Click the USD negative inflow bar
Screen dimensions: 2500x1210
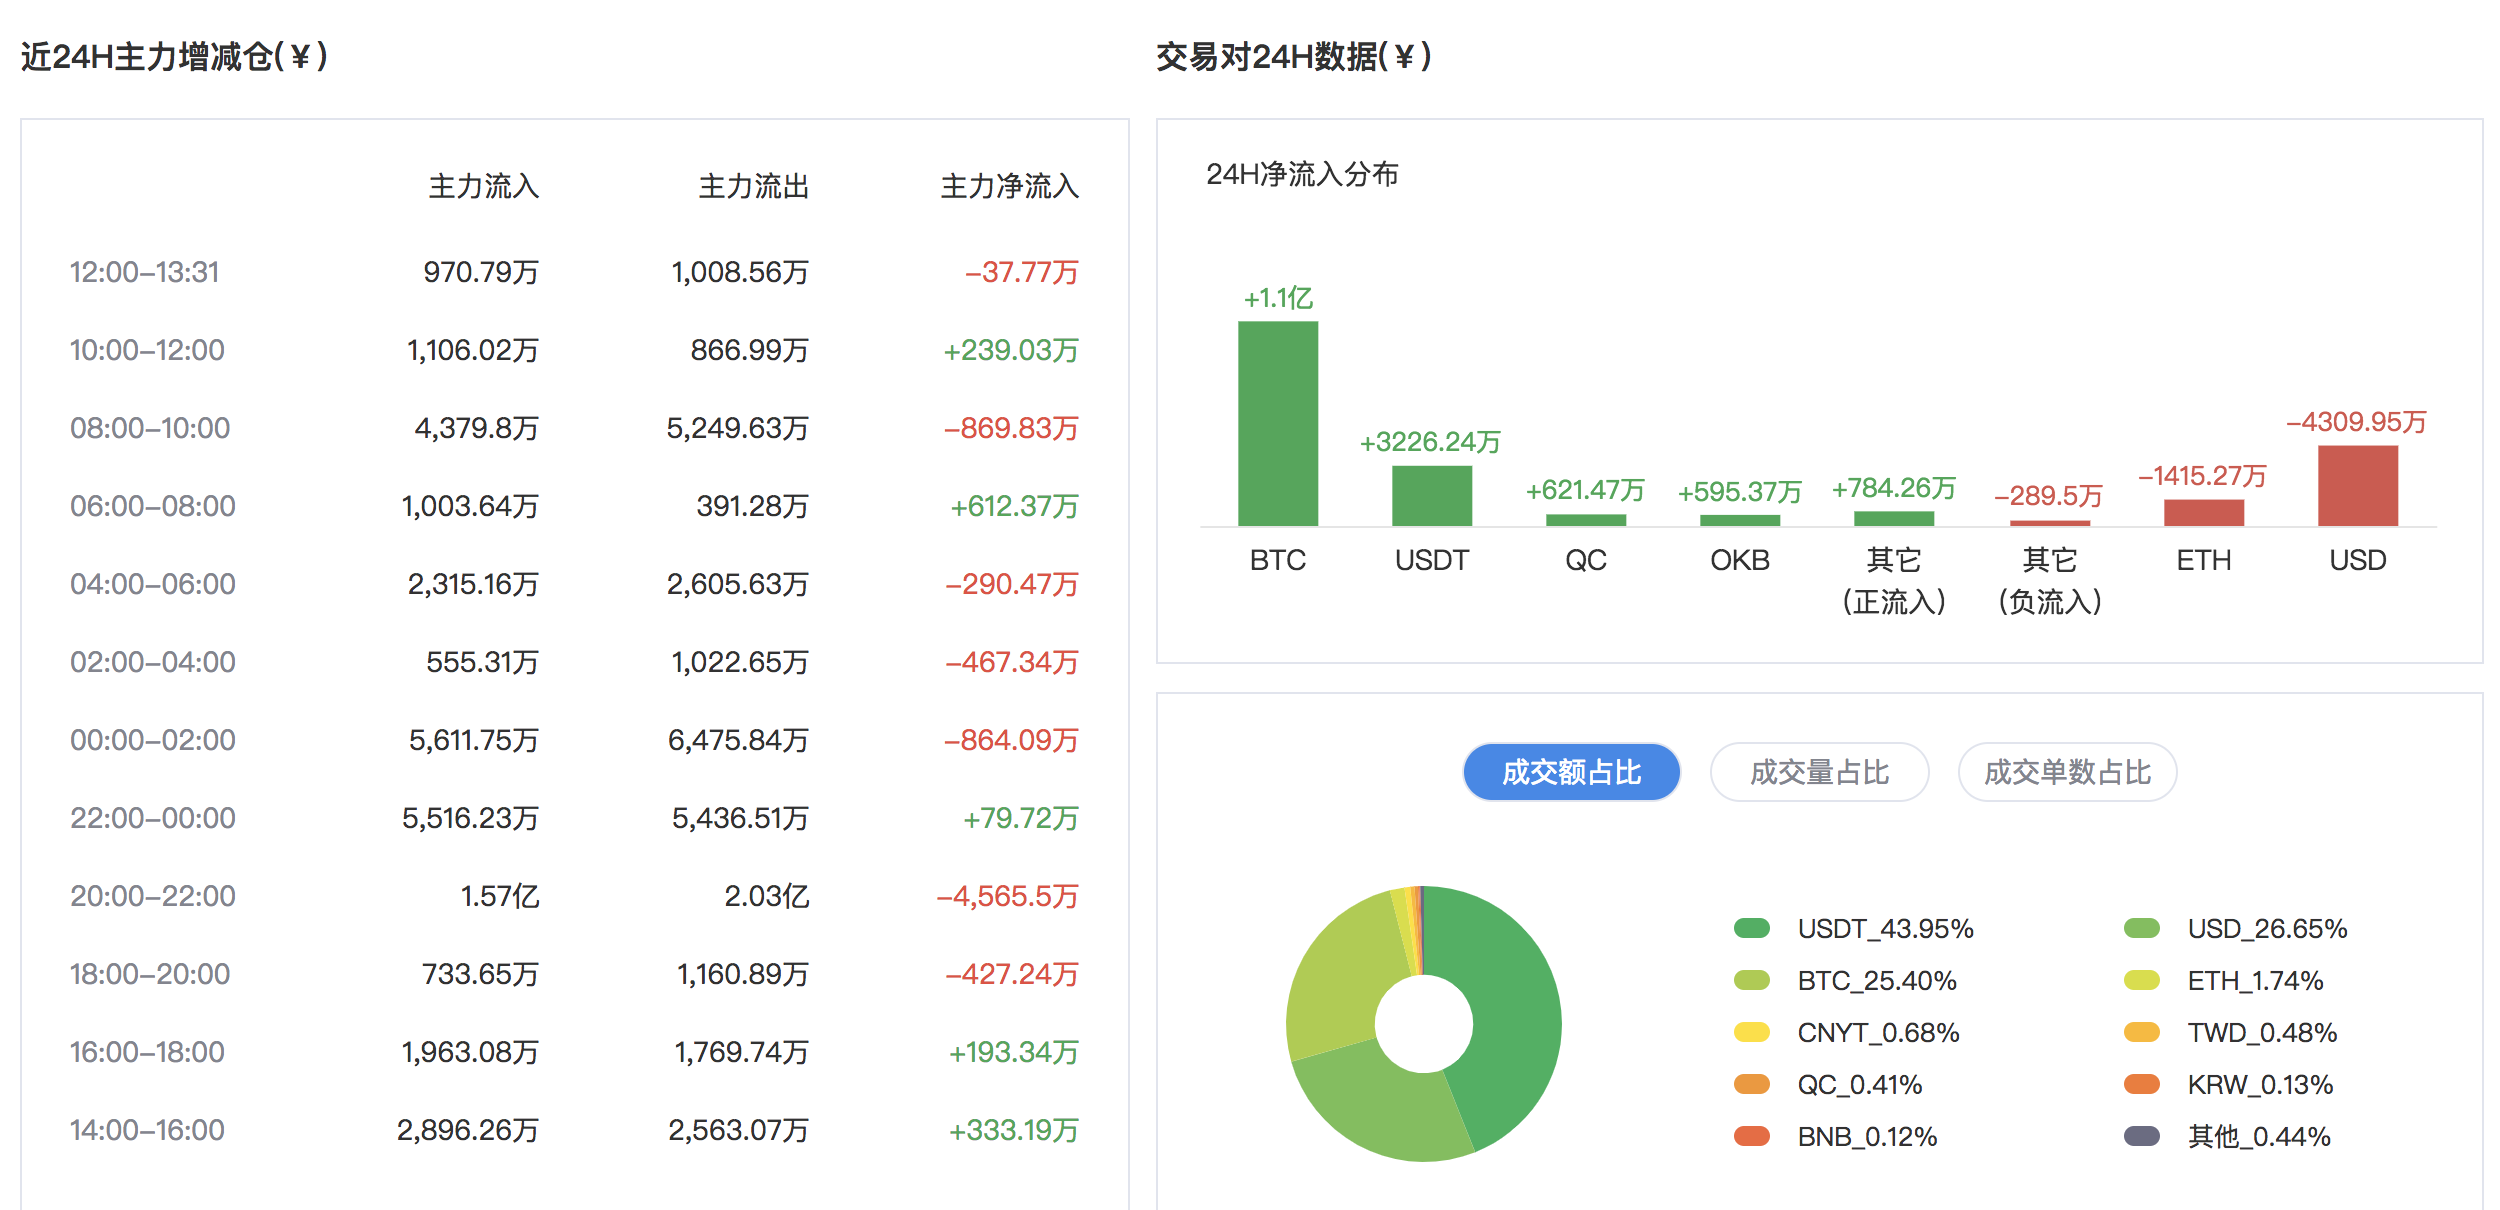[x=2357, y=486]
